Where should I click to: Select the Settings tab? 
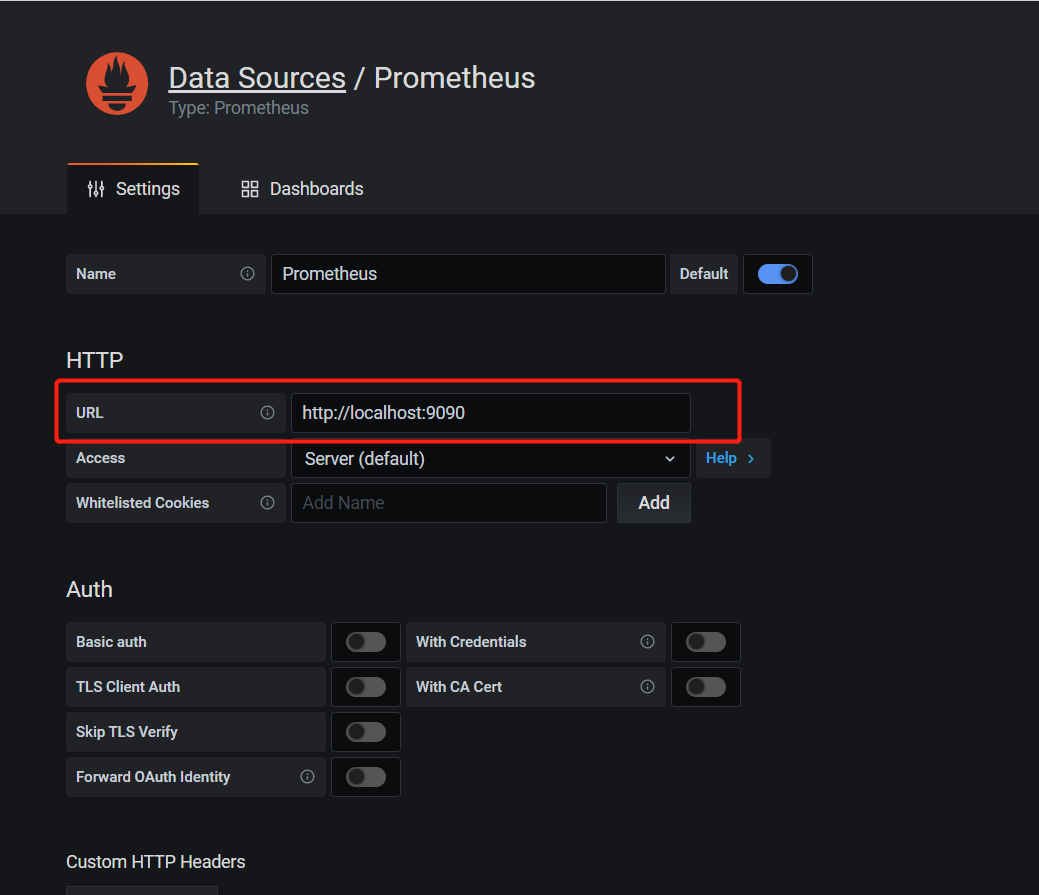coord(133,189)
